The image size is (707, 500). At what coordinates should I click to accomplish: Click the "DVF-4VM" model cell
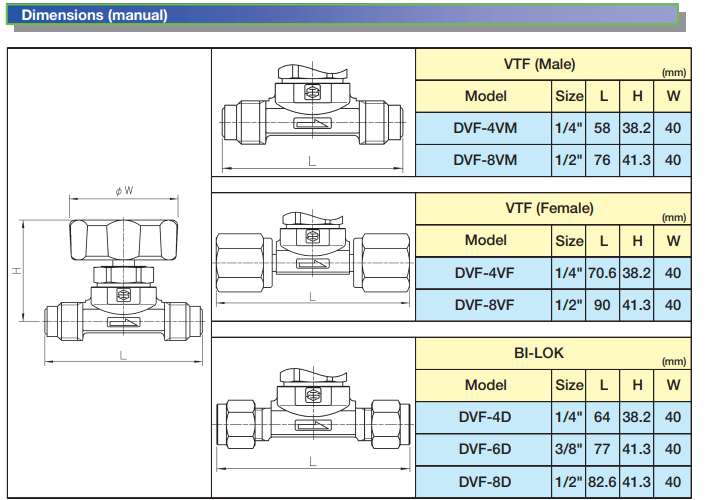click(x=485, y=128)
